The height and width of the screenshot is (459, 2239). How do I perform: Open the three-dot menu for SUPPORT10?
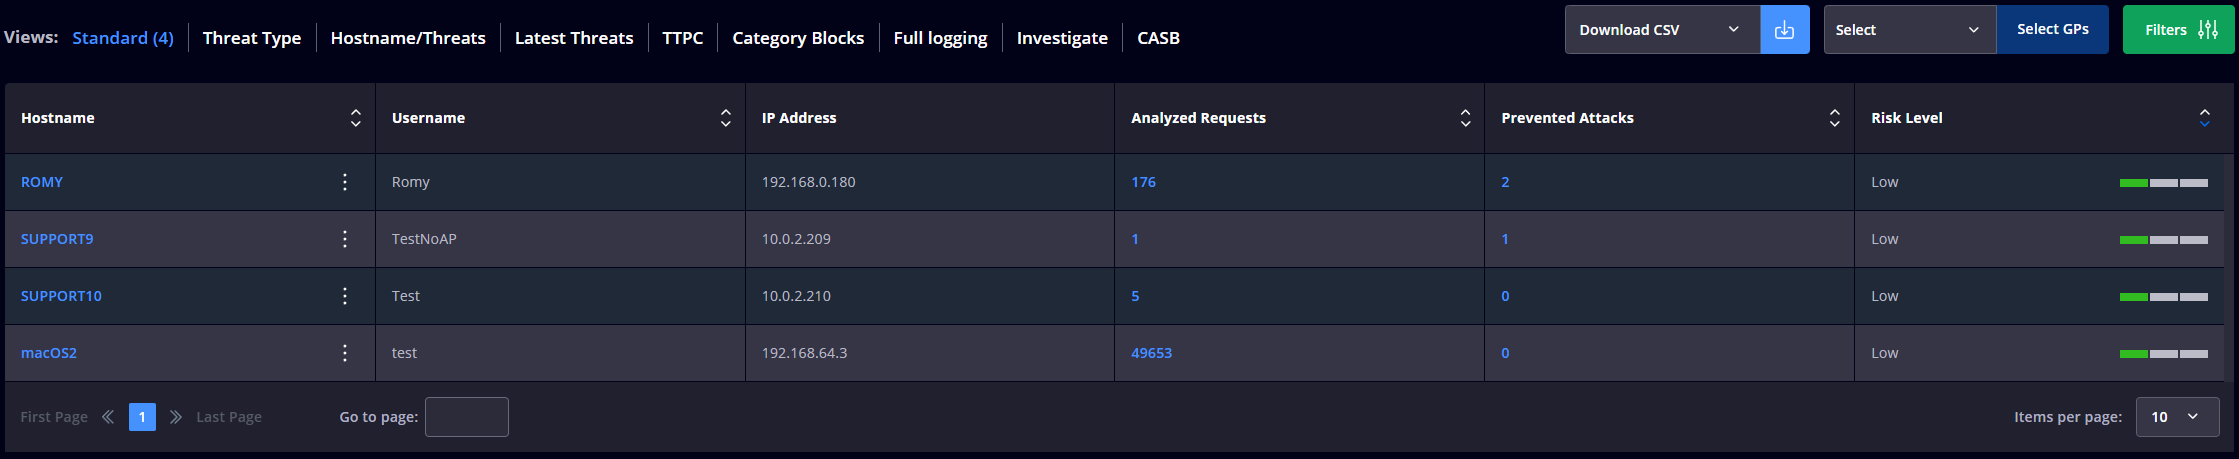tap(345, 296)
